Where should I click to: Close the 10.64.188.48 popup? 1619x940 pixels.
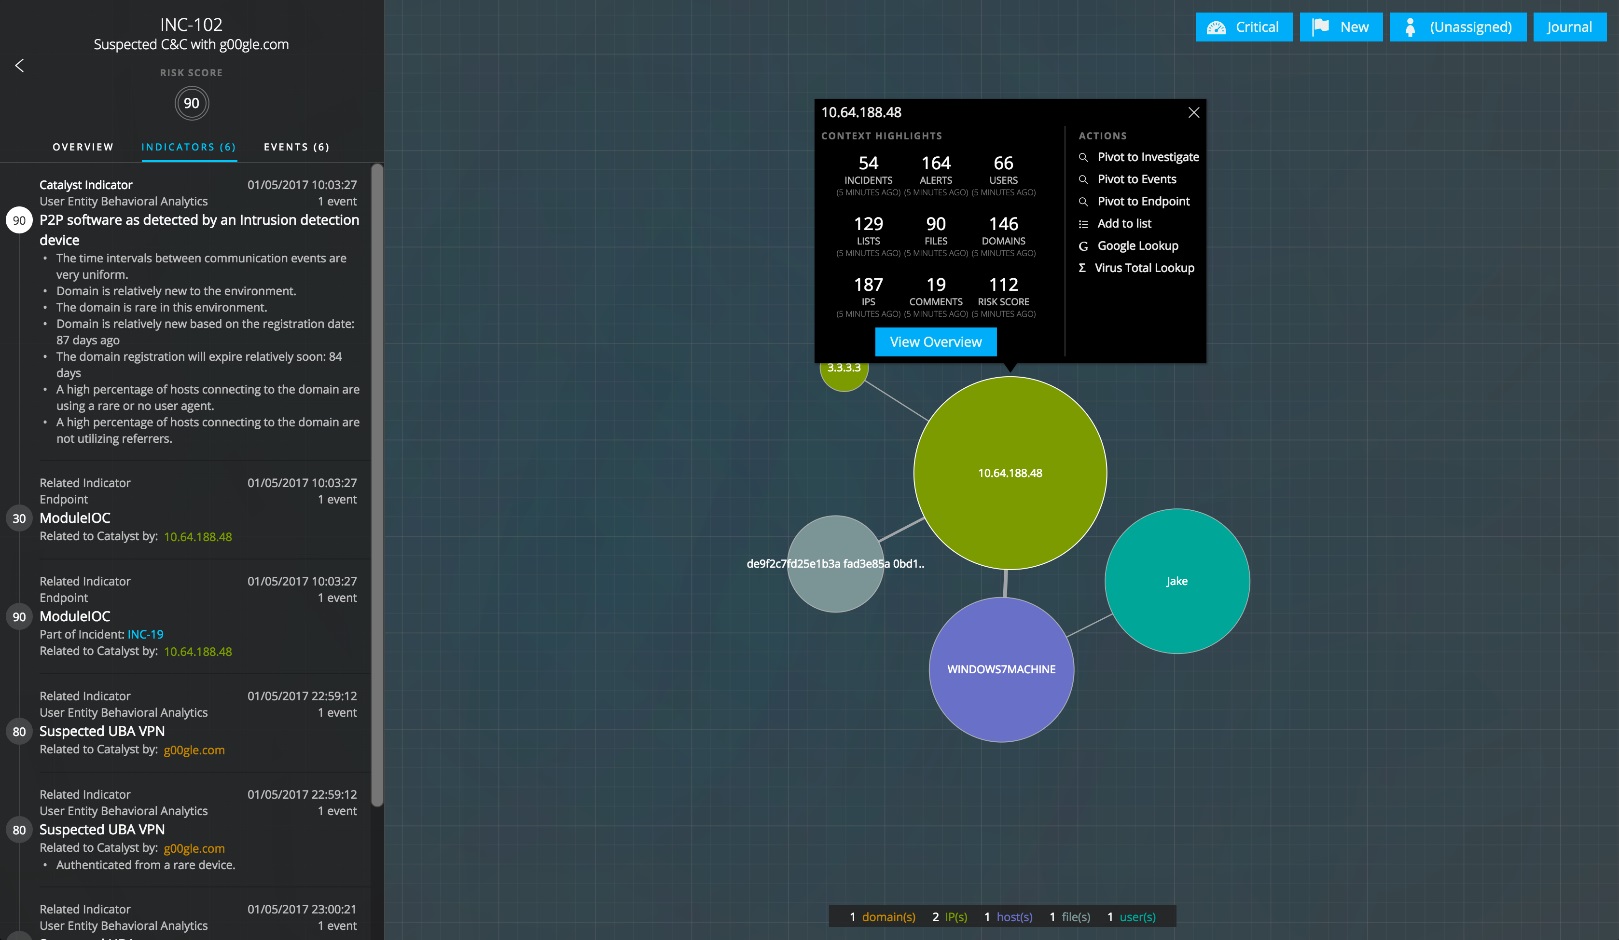tap(1193, 113)
